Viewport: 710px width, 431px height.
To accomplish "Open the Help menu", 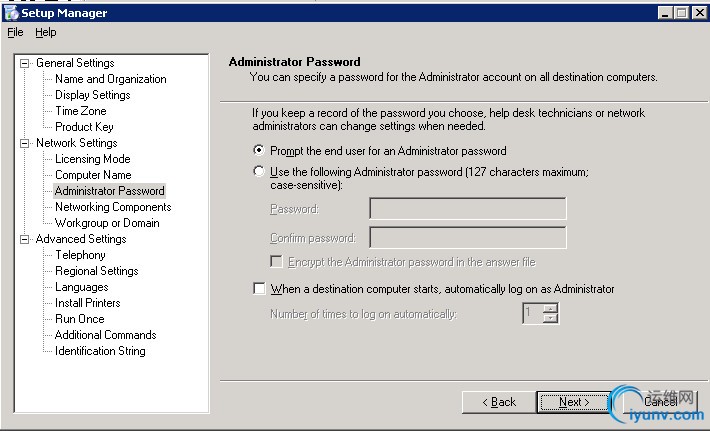I will point(46,32).
